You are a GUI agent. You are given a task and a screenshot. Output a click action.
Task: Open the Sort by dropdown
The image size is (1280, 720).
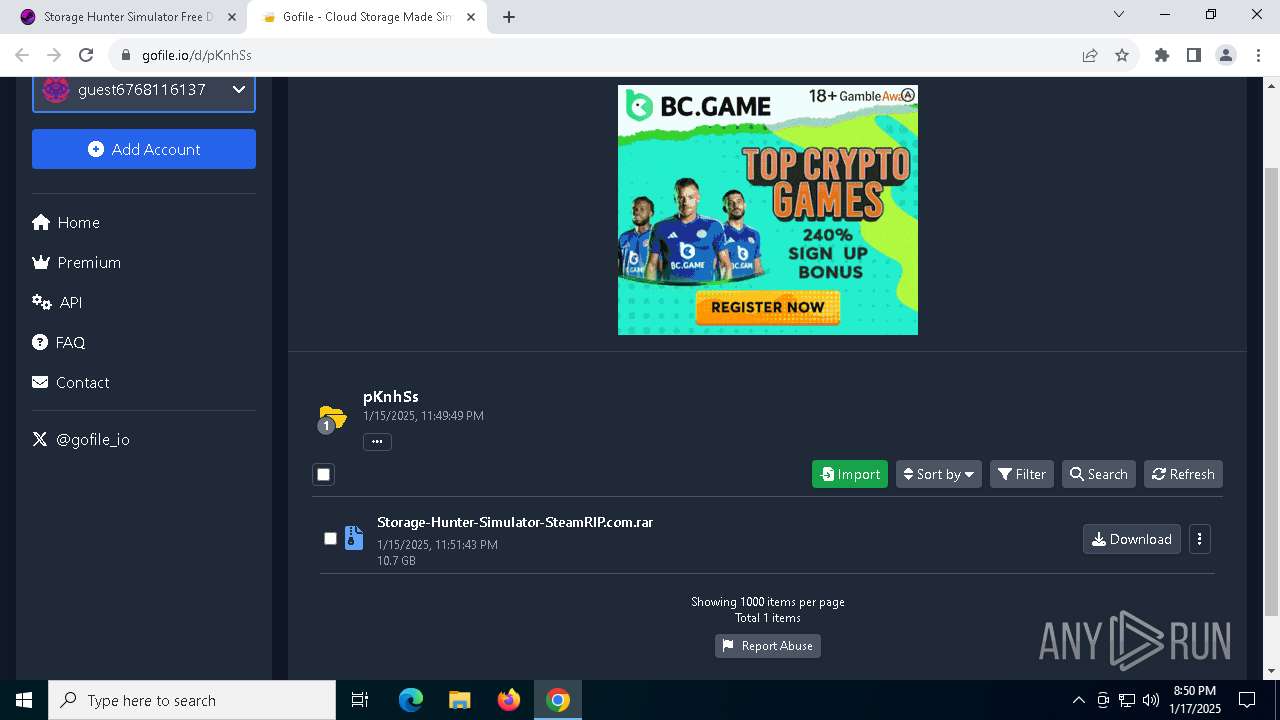click(939, 474)
